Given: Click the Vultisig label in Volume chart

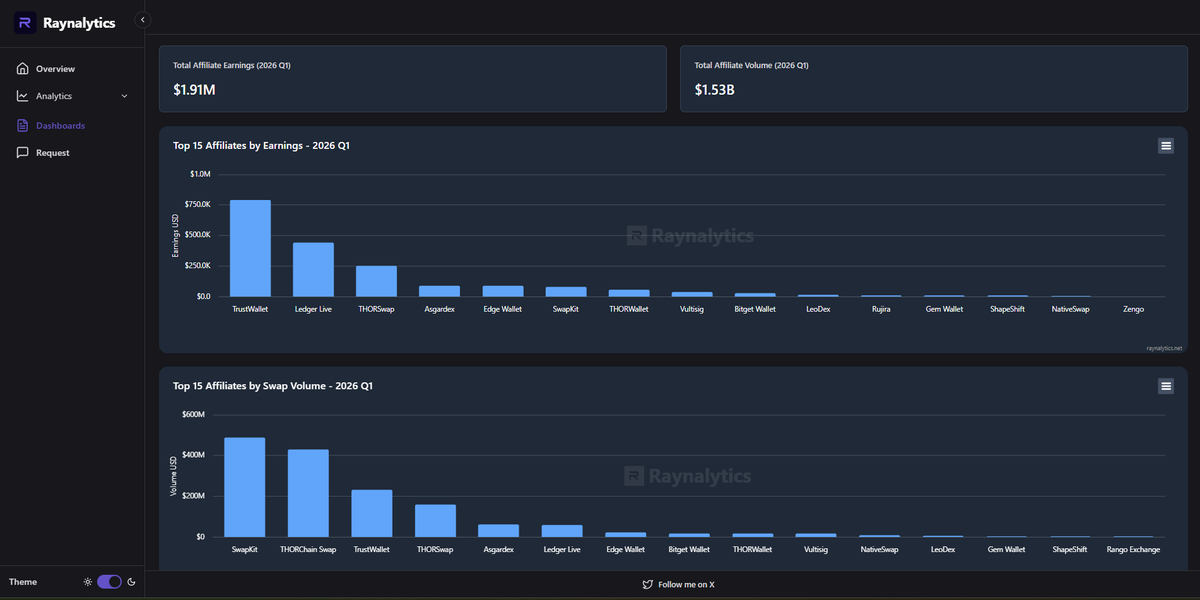Looking at the screenshot, I should [816, 549].
